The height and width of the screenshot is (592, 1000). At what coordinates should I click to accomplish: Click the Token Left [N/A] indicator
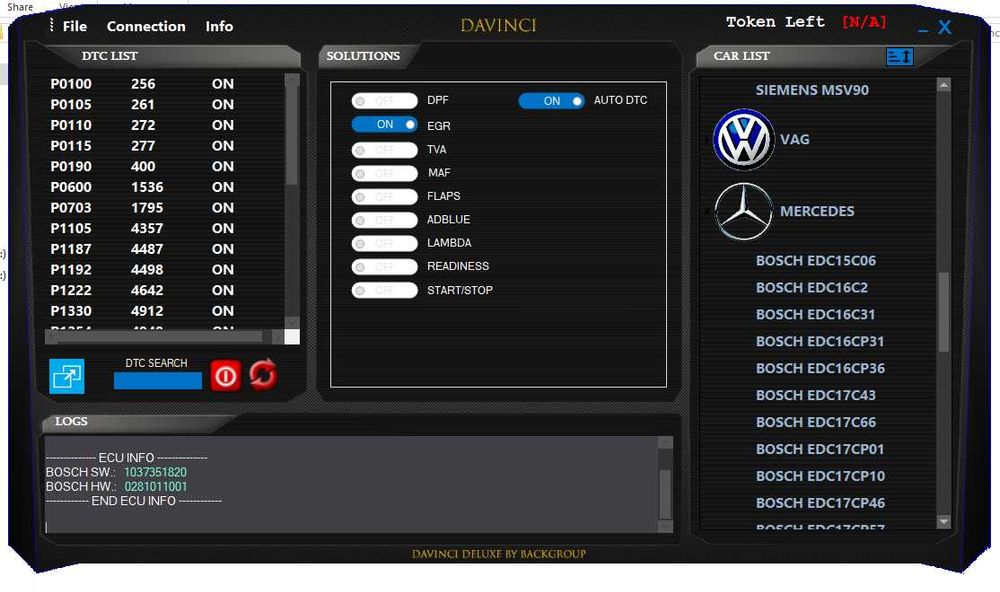point(806,22)
